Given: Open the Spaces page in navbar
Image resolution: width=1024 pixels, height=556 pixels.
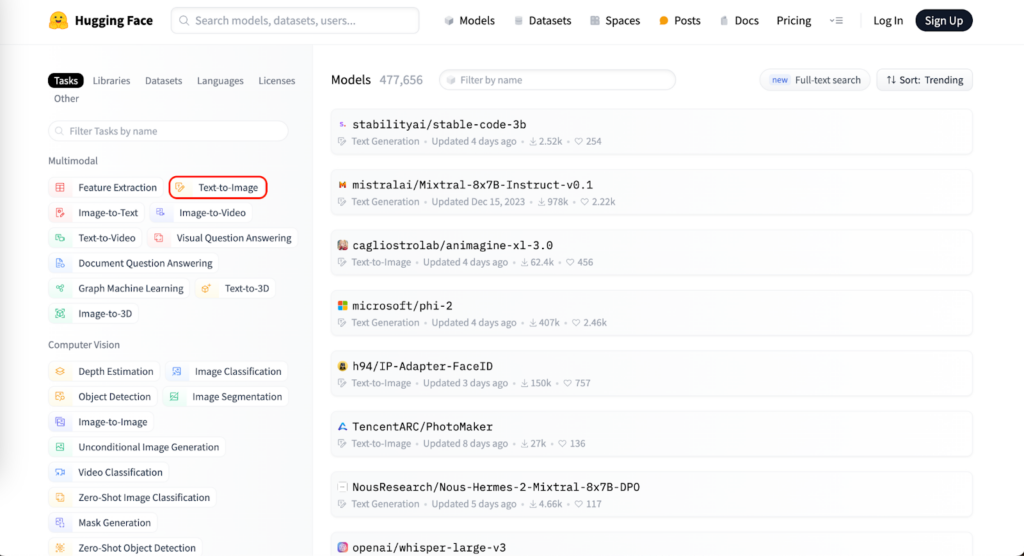Looking at the screenshot, I should [615, 21].
